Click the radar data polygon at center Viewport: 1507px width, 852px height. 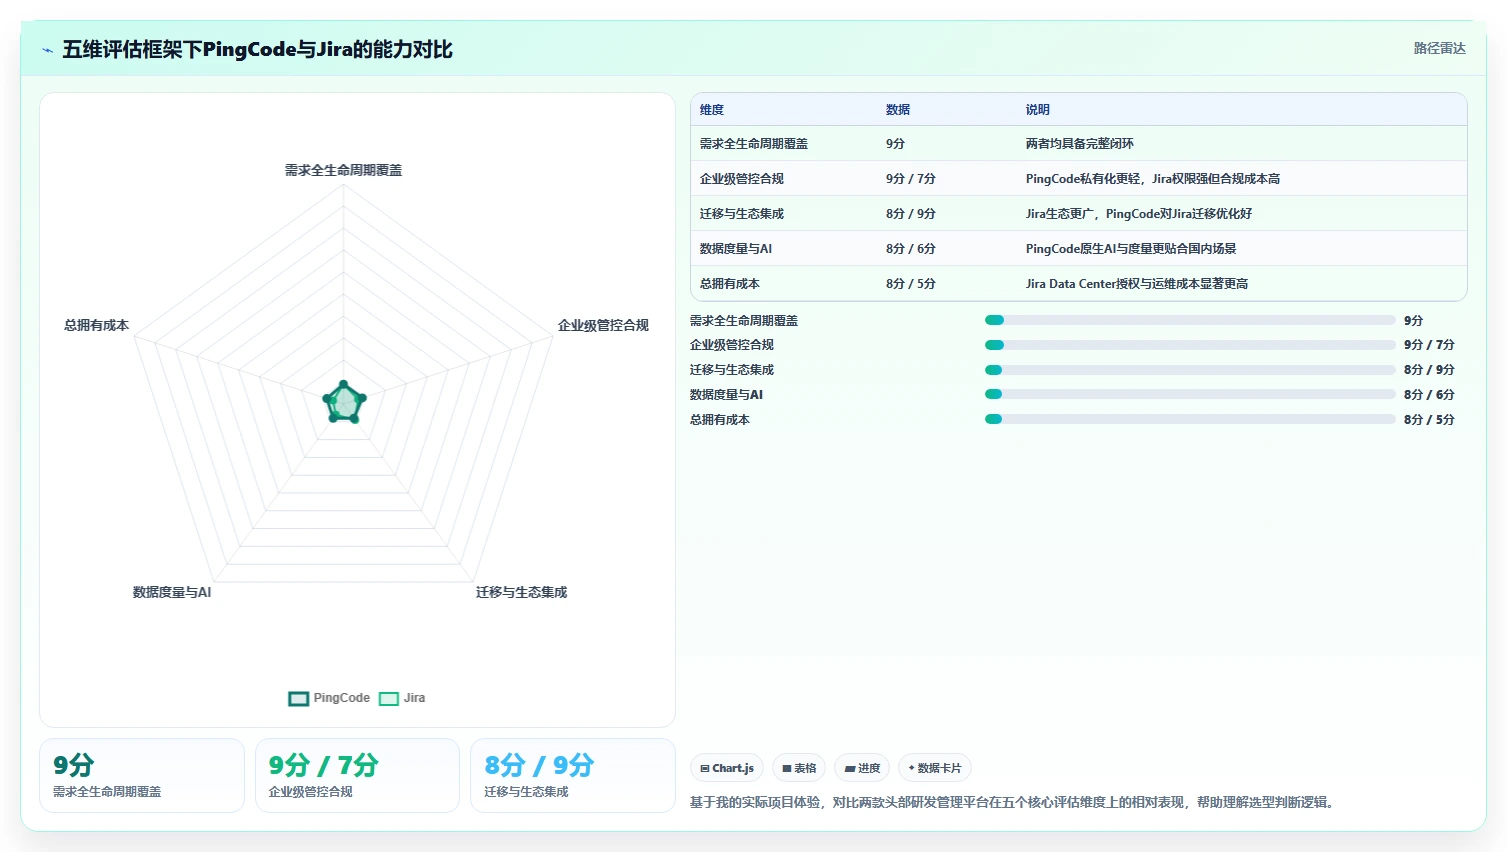point(344,403)
